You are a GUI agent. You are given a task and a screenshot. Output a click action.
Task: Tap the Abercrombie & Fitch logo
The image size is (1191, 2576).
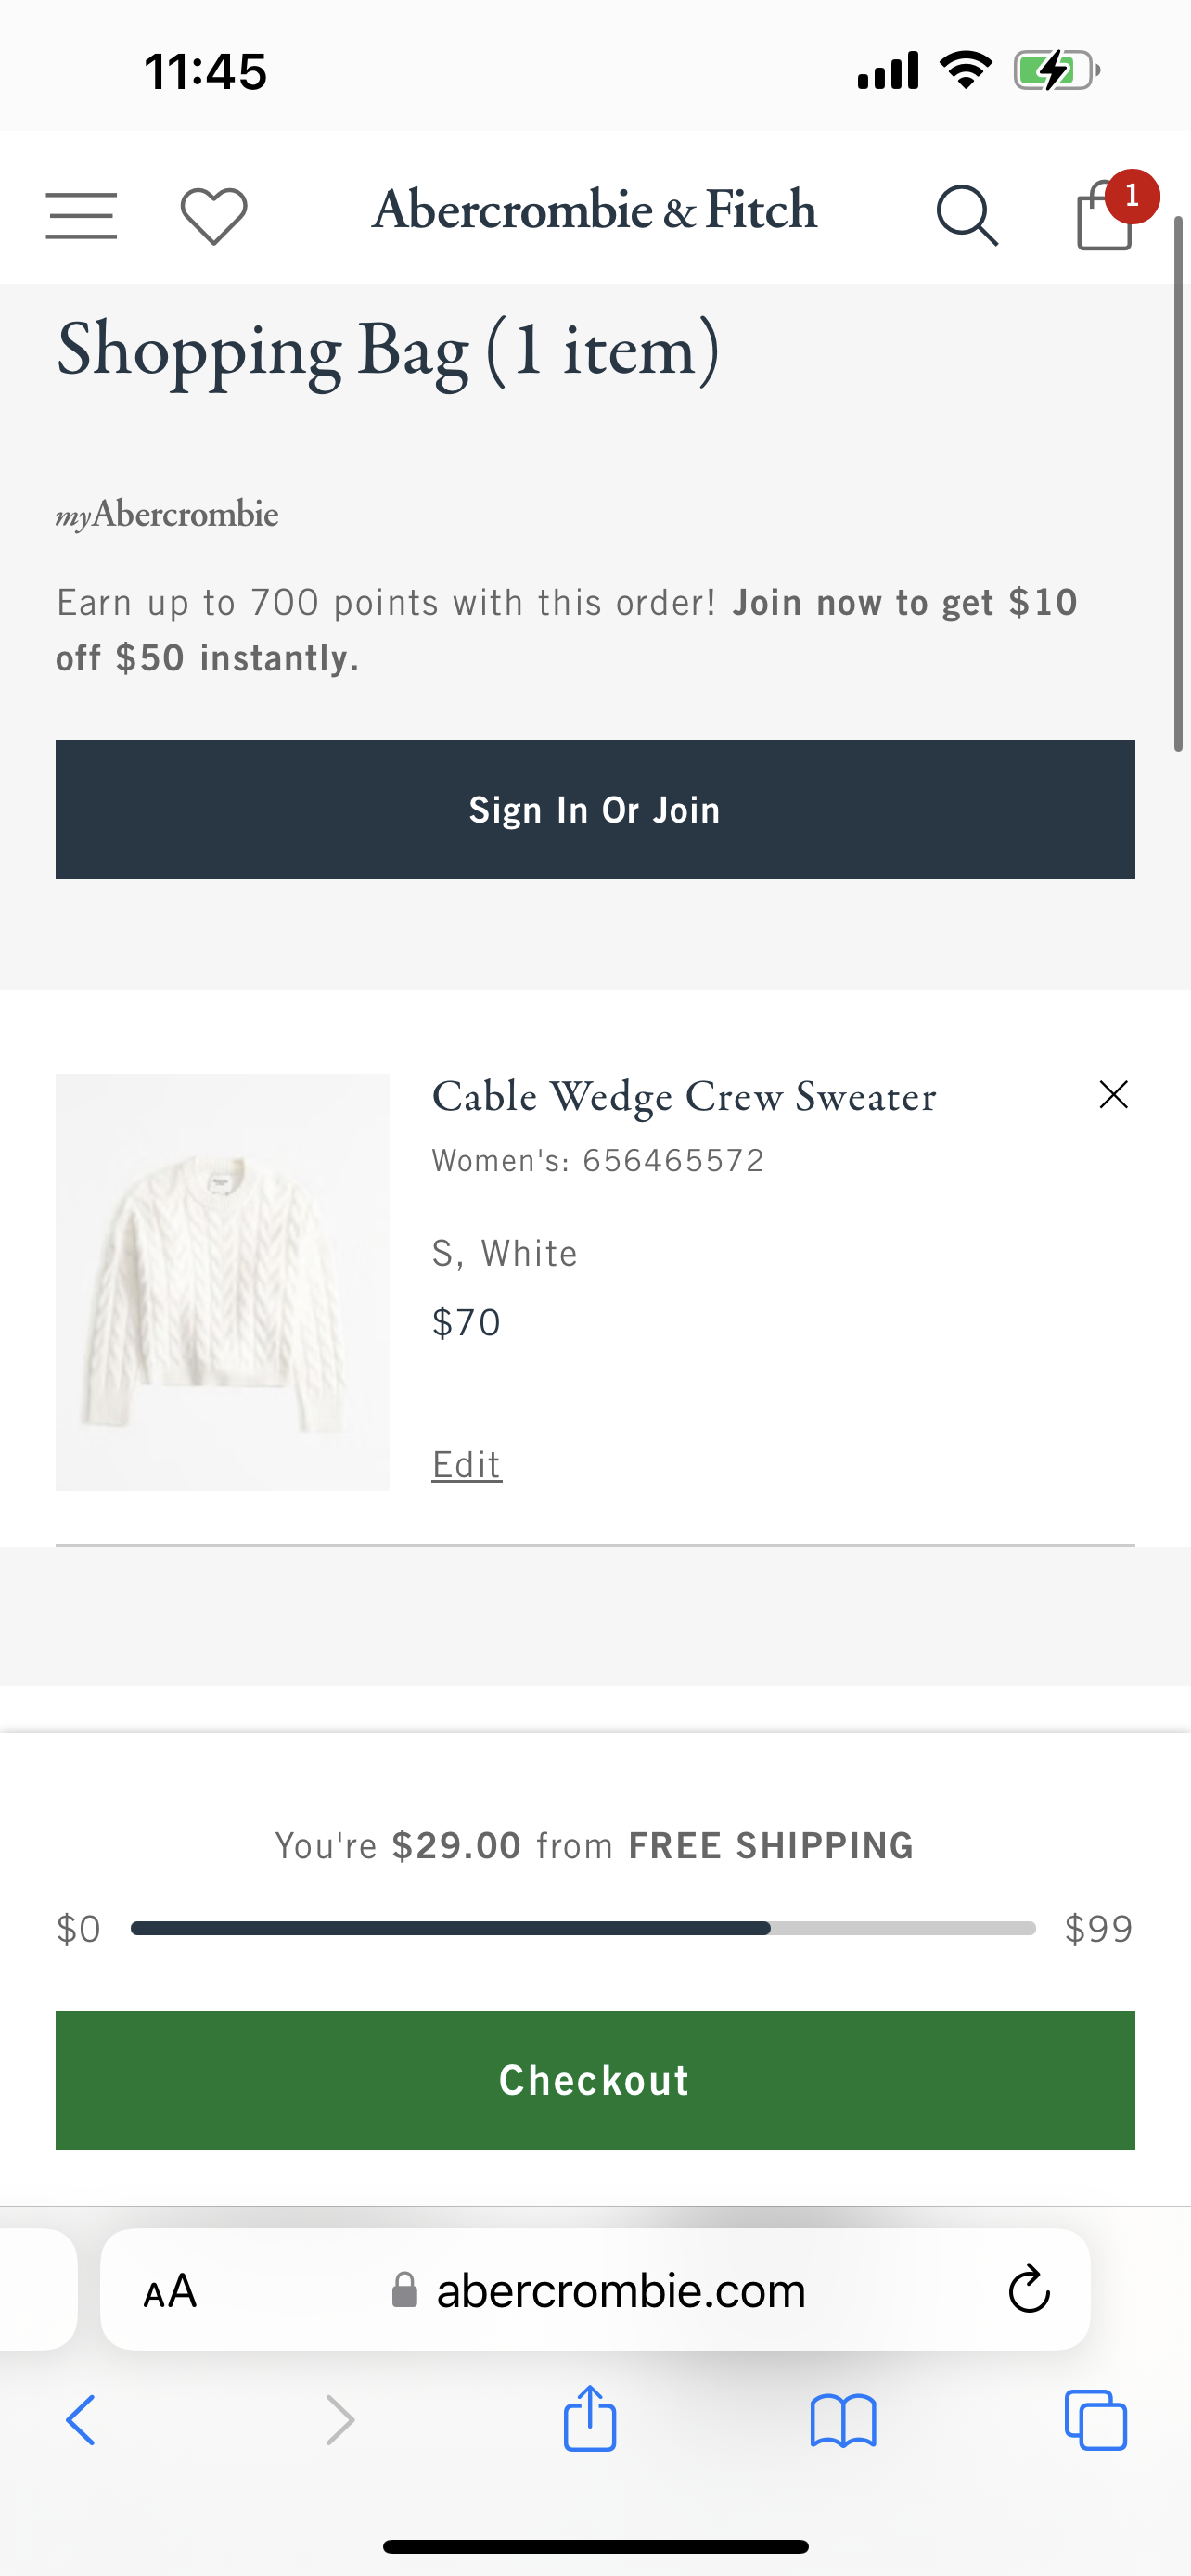click(x=594, y=211)
